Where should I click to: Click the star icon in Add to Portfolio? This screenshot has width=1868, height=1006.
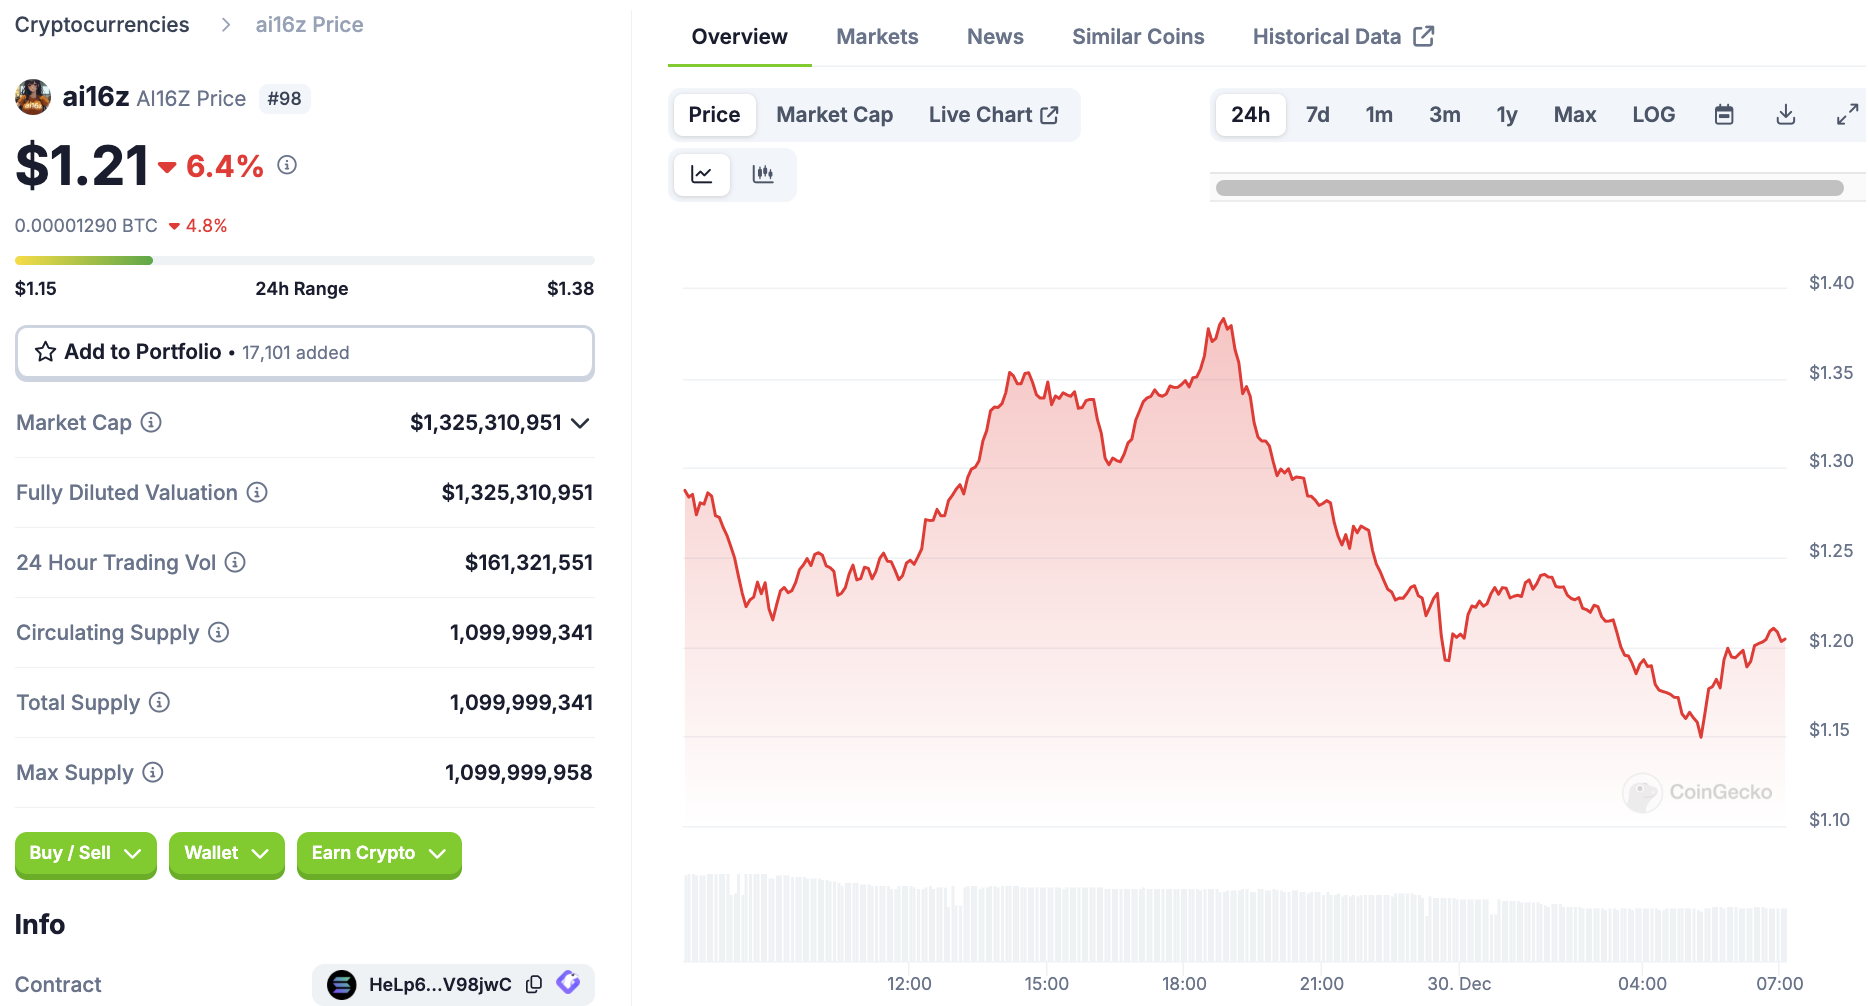click(x=46, y=352)
